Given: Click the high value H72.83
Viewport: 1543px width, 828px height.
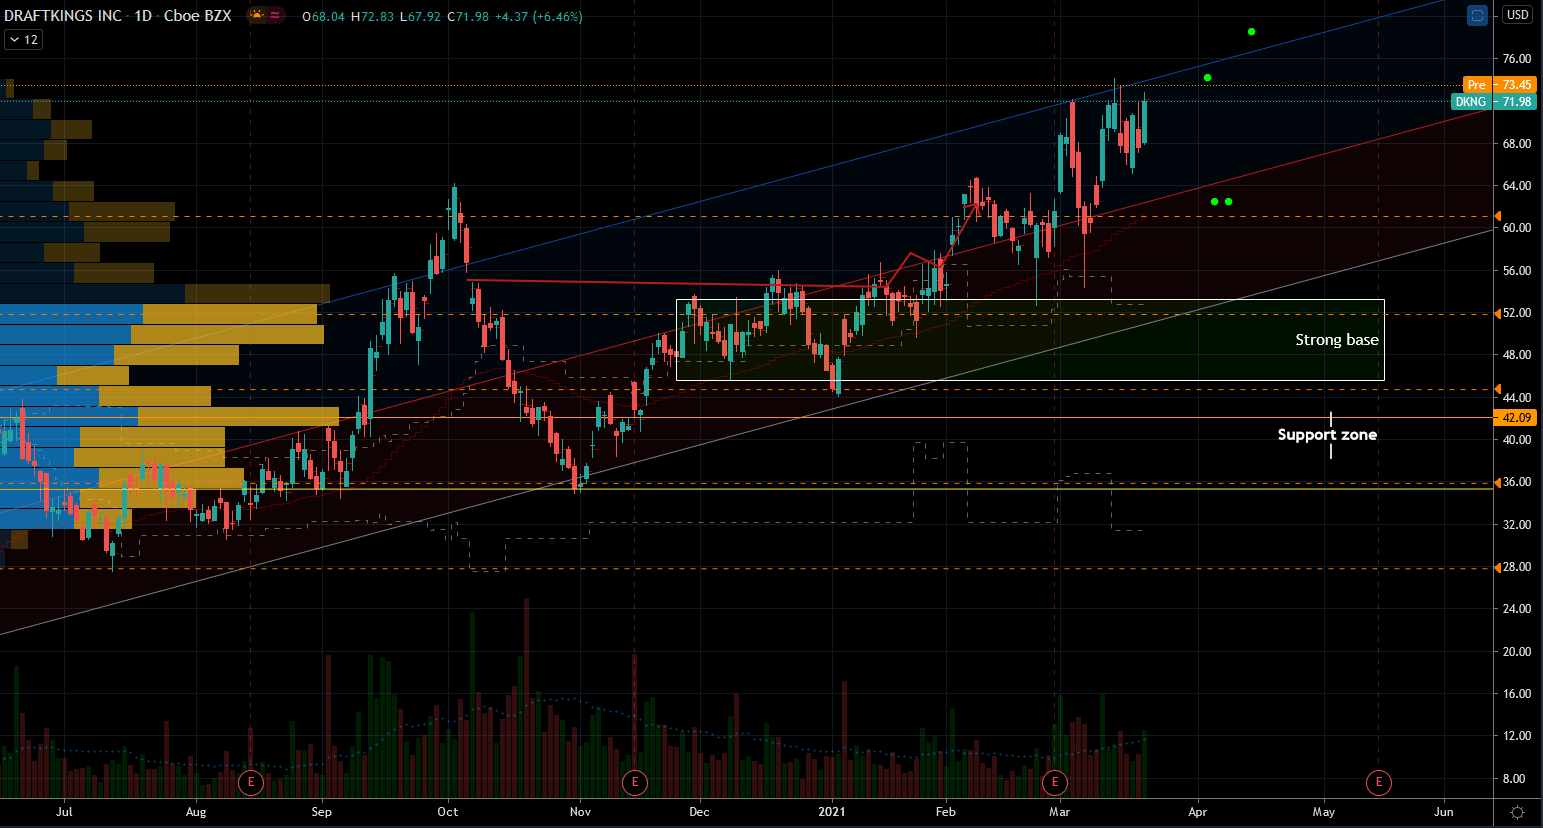Looking at the screenshot, I should click(372, 16).
